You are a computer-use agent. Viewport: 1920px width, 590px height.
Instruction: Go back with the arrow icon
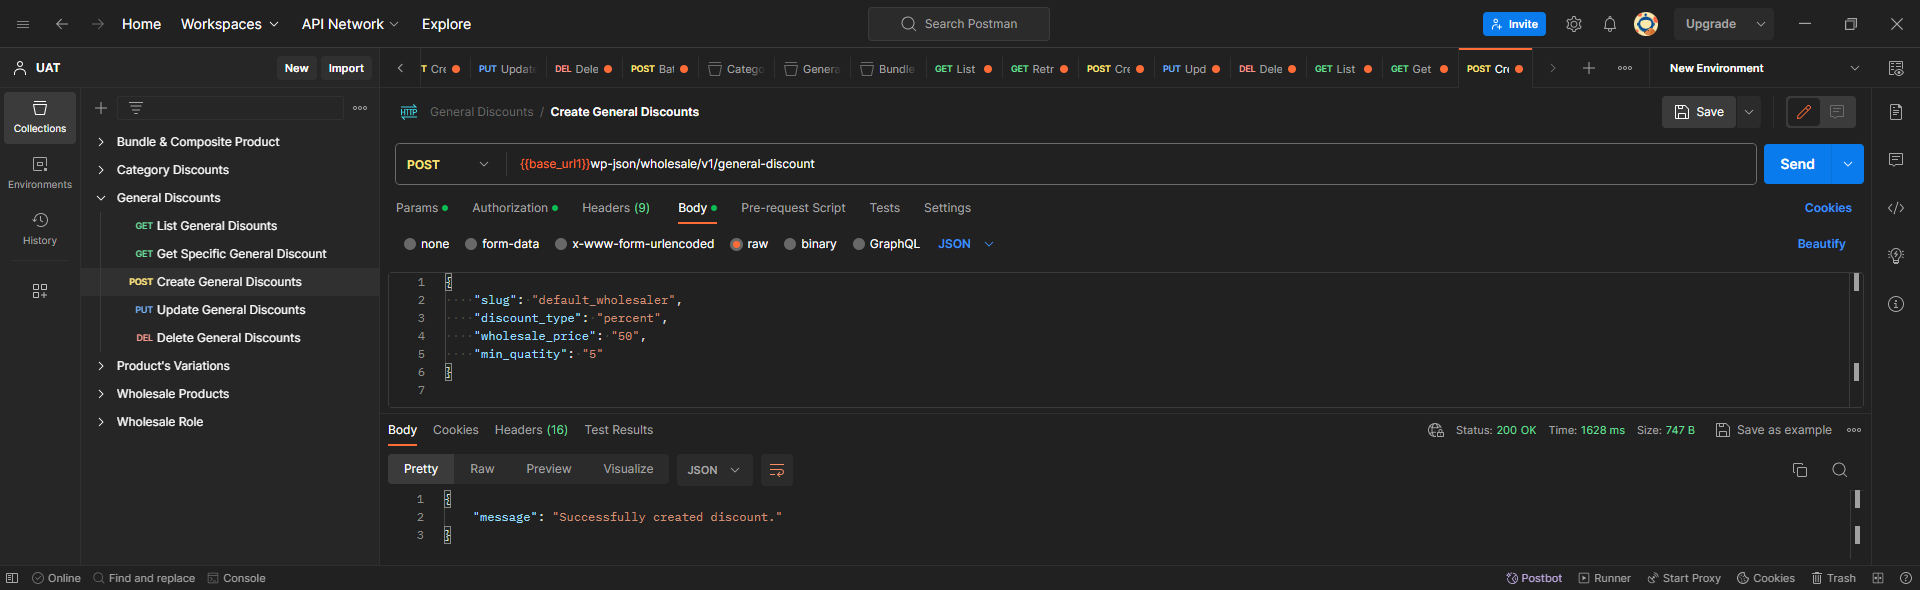point(62,24)
